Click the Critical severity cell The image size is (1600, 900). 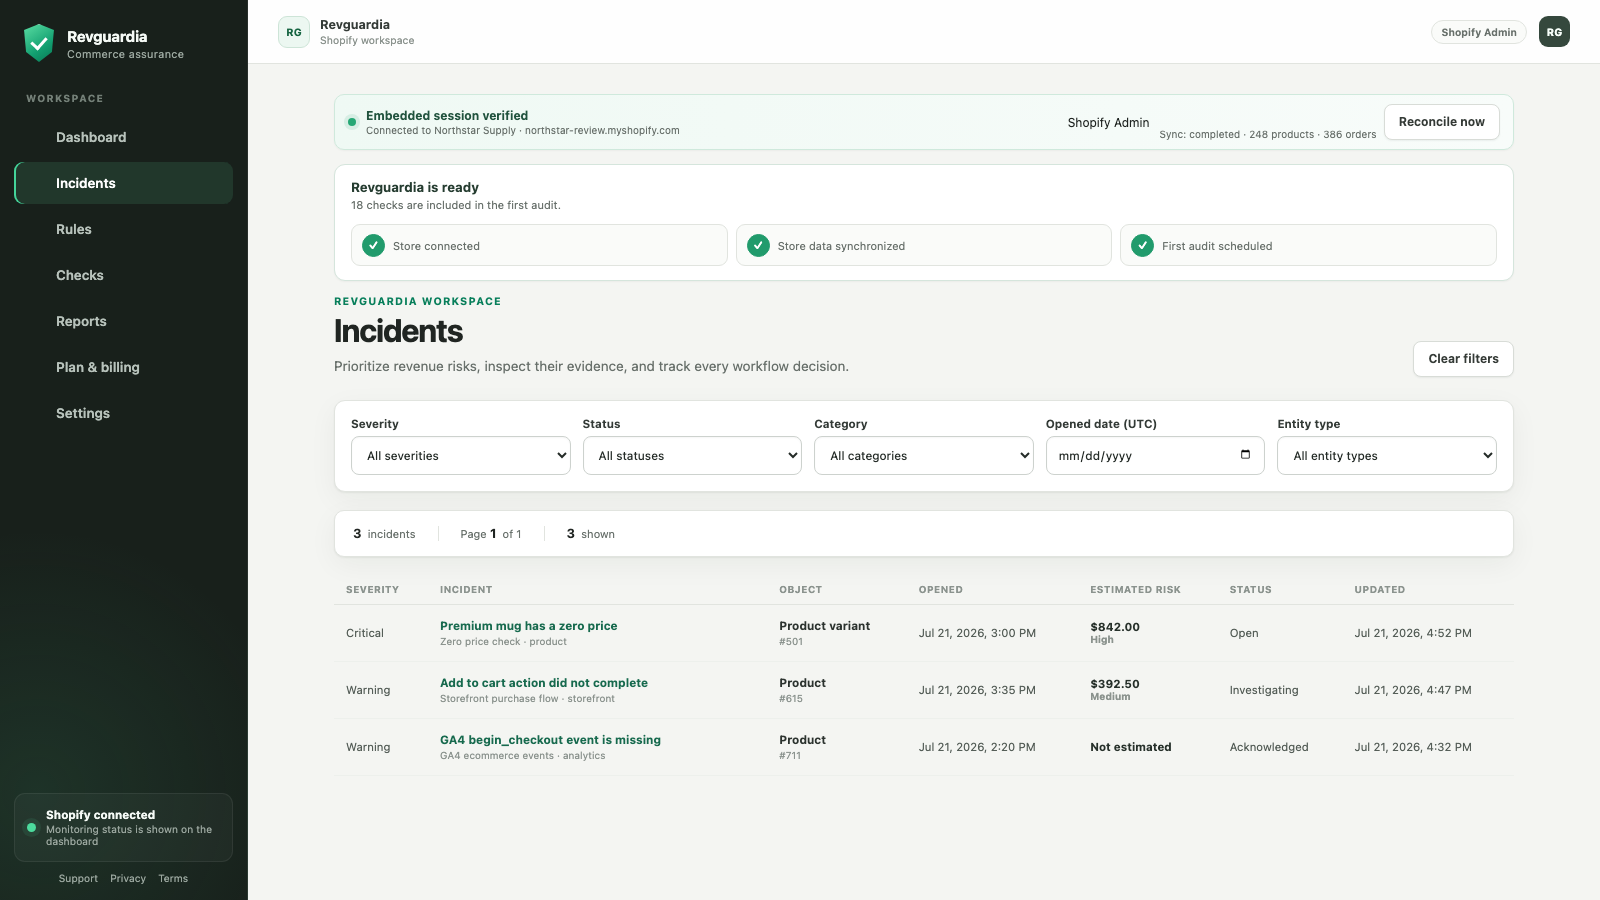(365, 633)
